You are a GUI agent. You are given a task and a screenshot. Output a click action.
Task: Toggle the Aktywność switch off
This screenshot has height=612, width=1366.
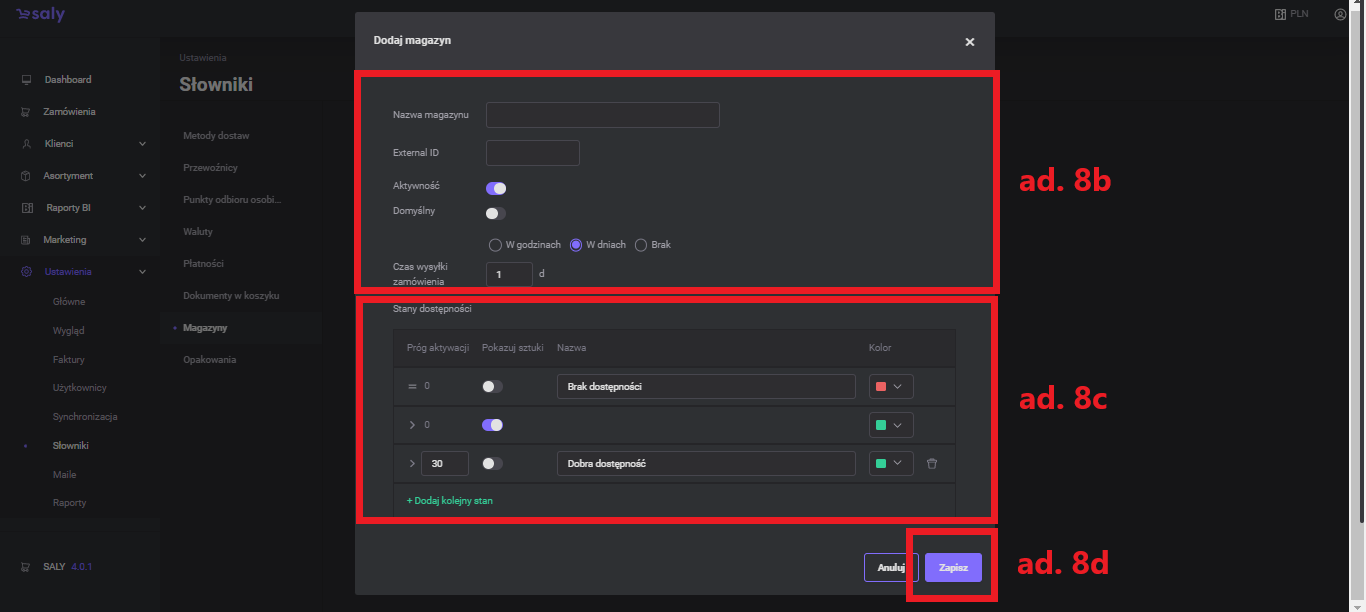[496, 188]
